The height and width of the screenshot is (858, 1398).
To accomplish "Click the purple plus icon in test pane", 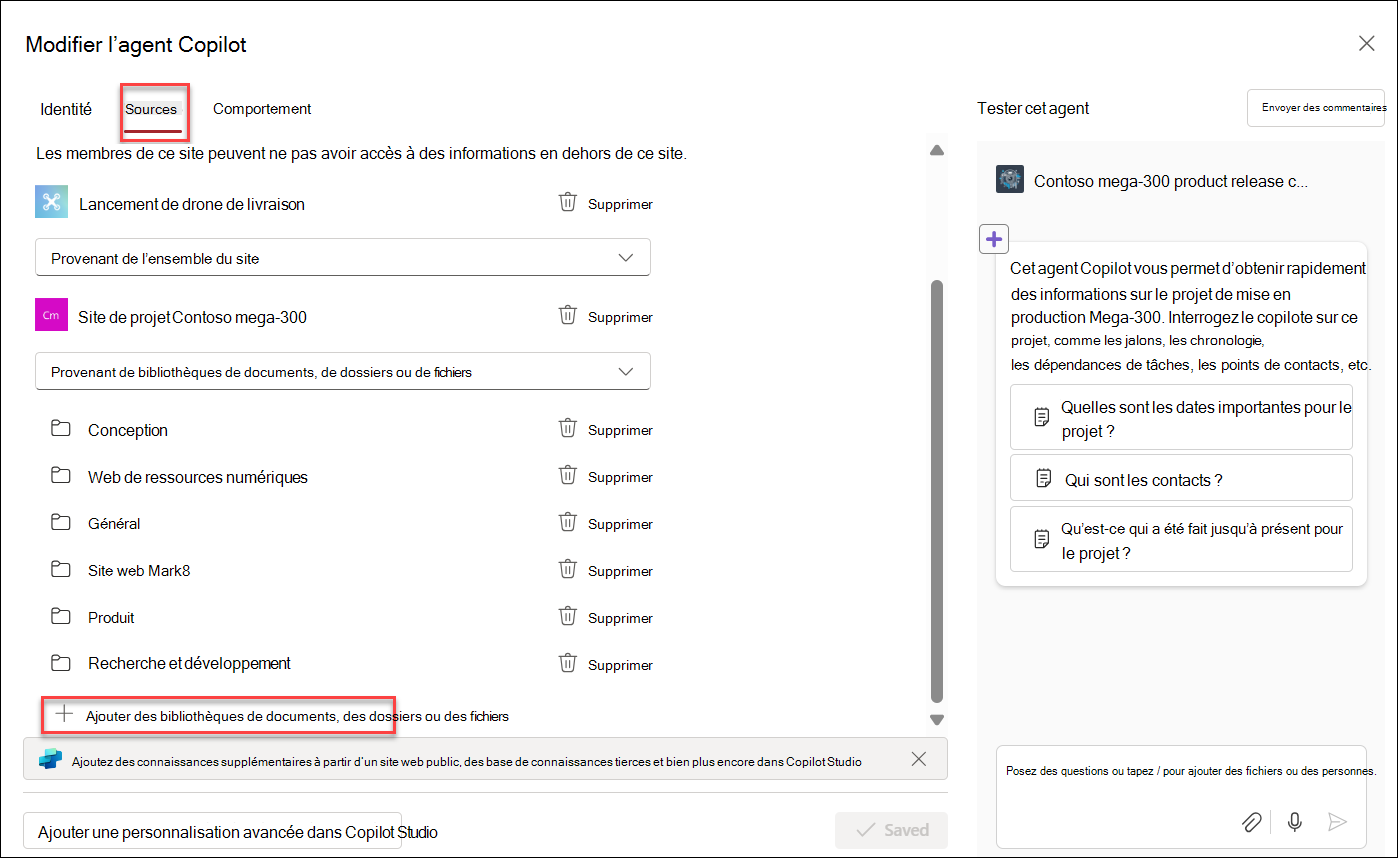I will 994,239.
